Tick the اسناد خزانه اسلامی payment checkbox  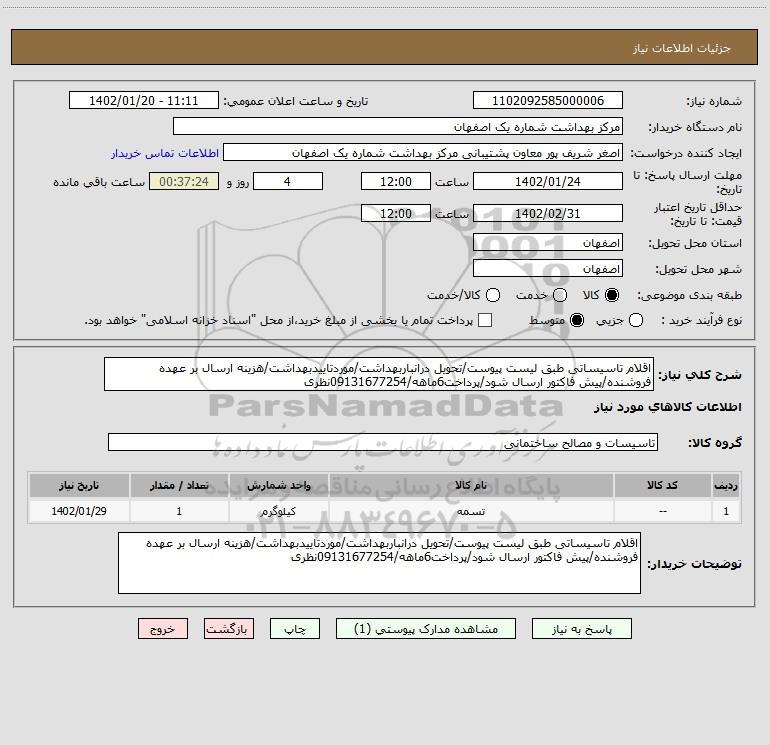click(485, 320)
